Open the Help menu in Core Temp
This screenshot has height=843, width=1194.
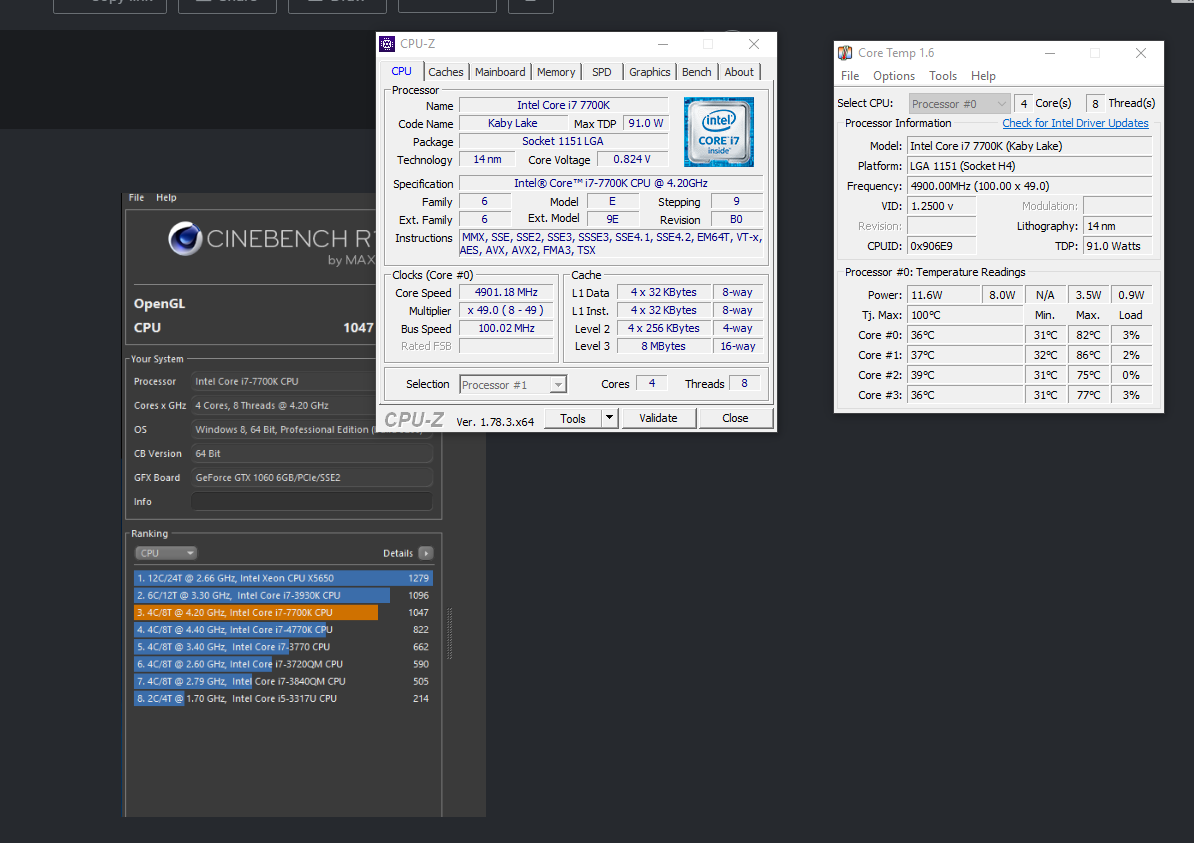[983, 76]
